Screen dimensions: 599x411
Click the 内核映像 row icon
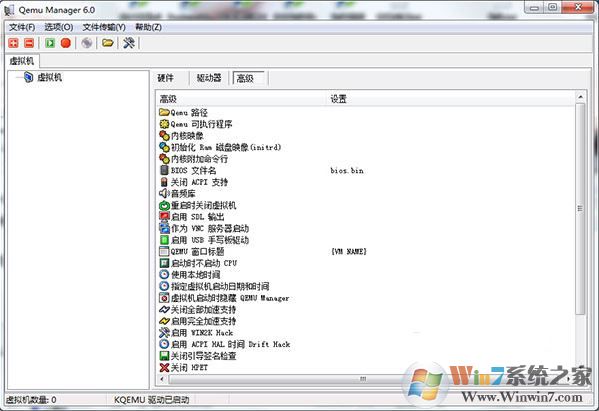164,136
